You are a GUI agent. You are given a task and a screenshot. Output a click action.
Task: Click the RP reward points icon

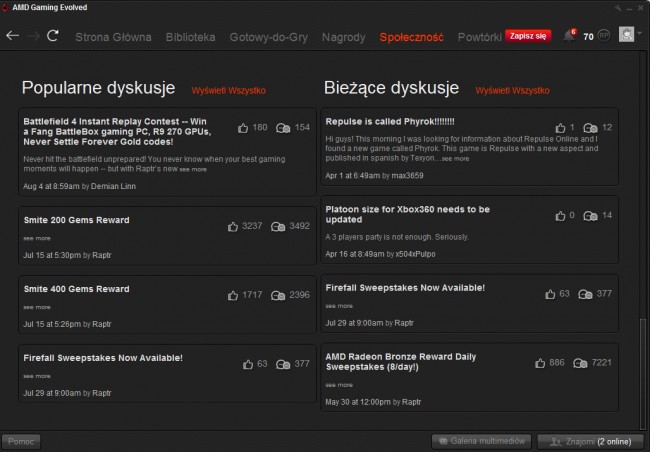click(604, 36)
